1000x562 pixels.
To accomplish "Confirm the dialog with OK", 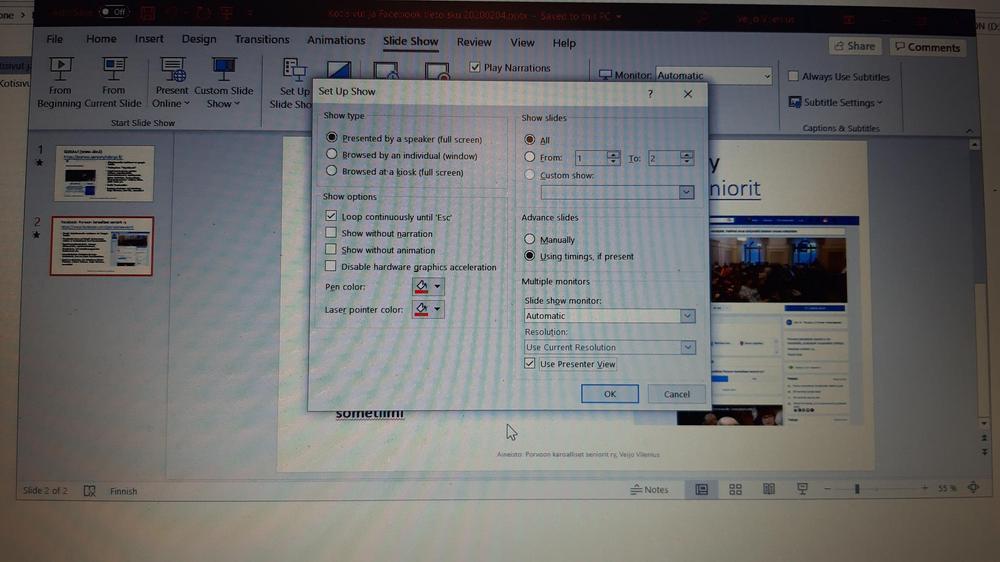I will pyautogui.click(x=609, y=394).
